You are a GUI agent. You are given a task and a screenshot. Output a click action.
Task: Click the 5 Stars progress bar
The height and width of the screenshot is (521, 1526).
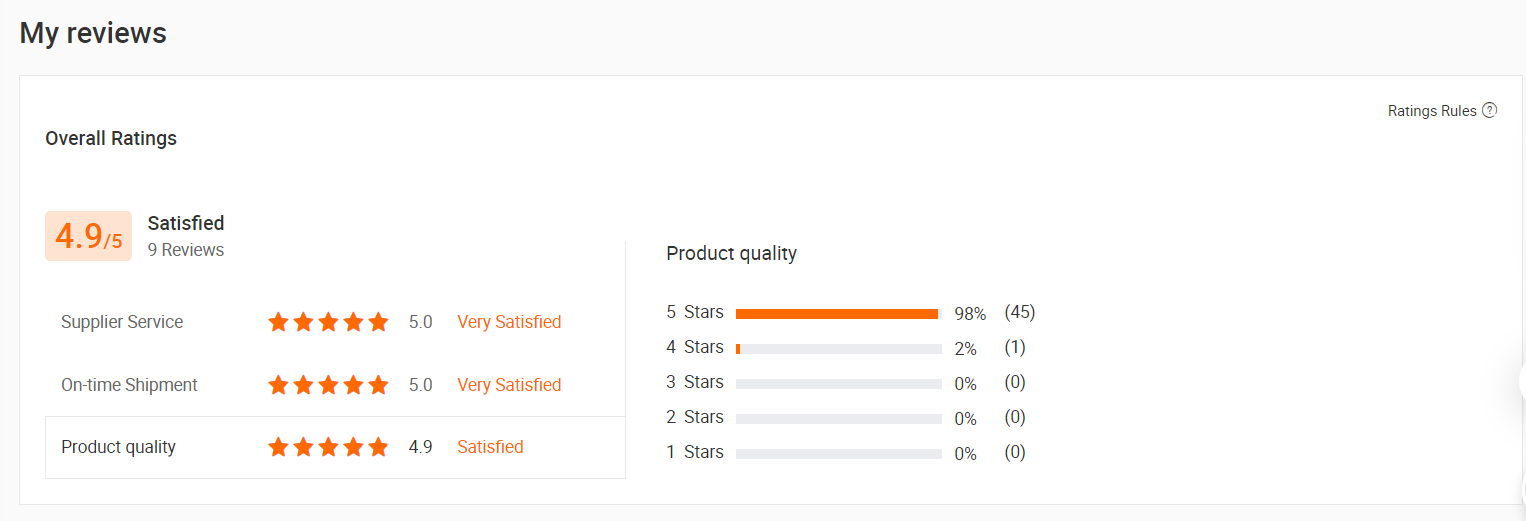pos(839,314)
